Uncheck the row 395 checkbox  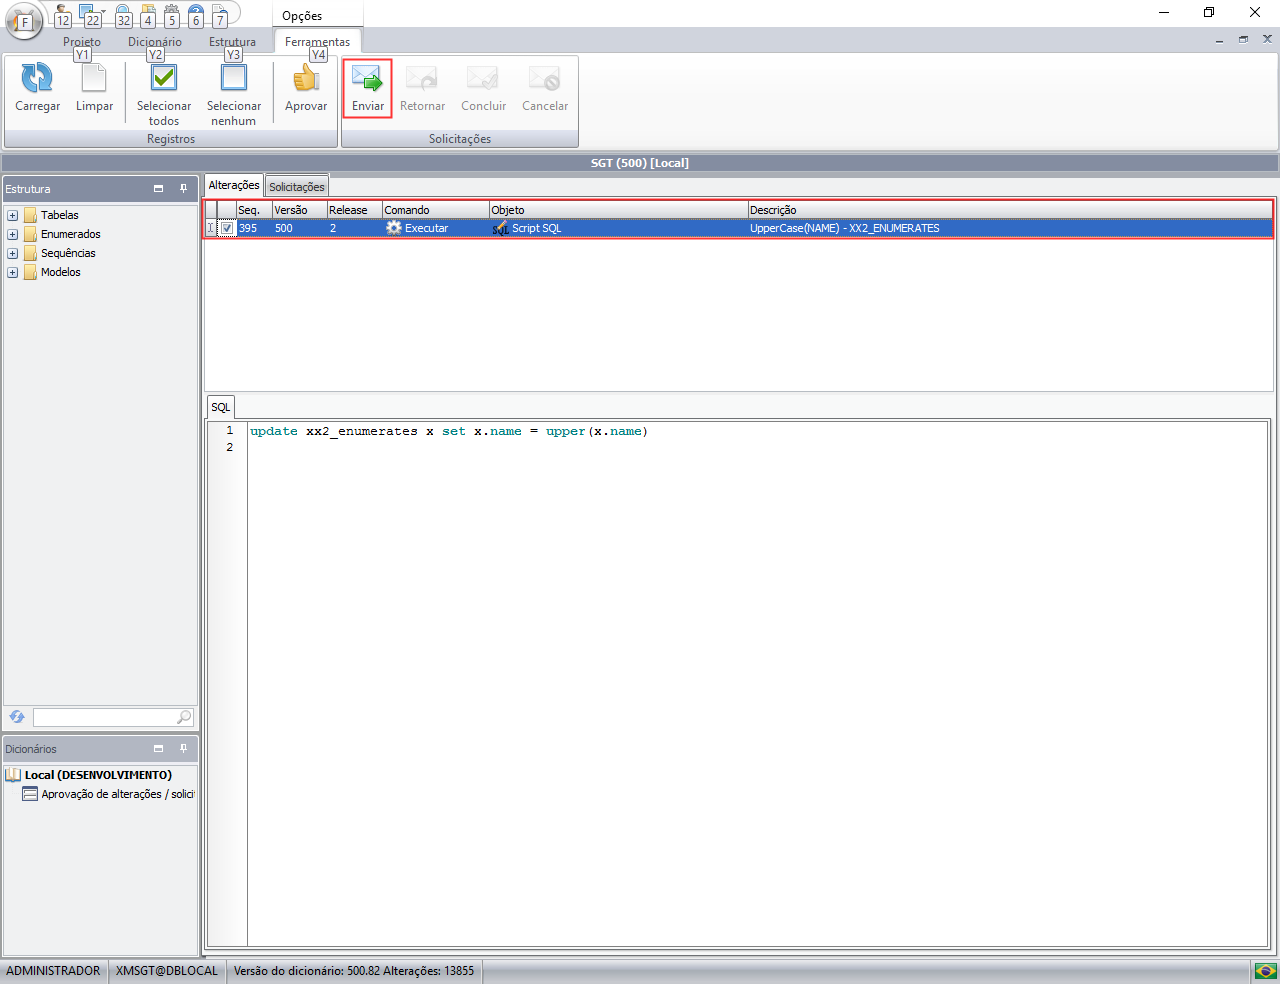(227, 229)
